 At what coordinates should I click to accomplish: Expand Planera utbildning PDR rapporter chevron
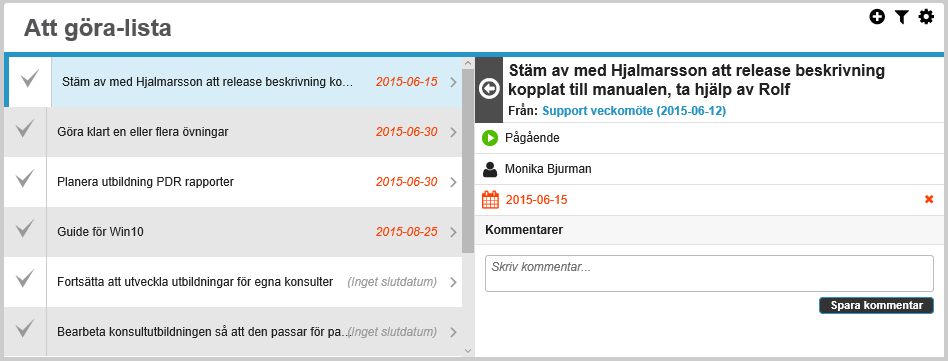tap(453, 182)
